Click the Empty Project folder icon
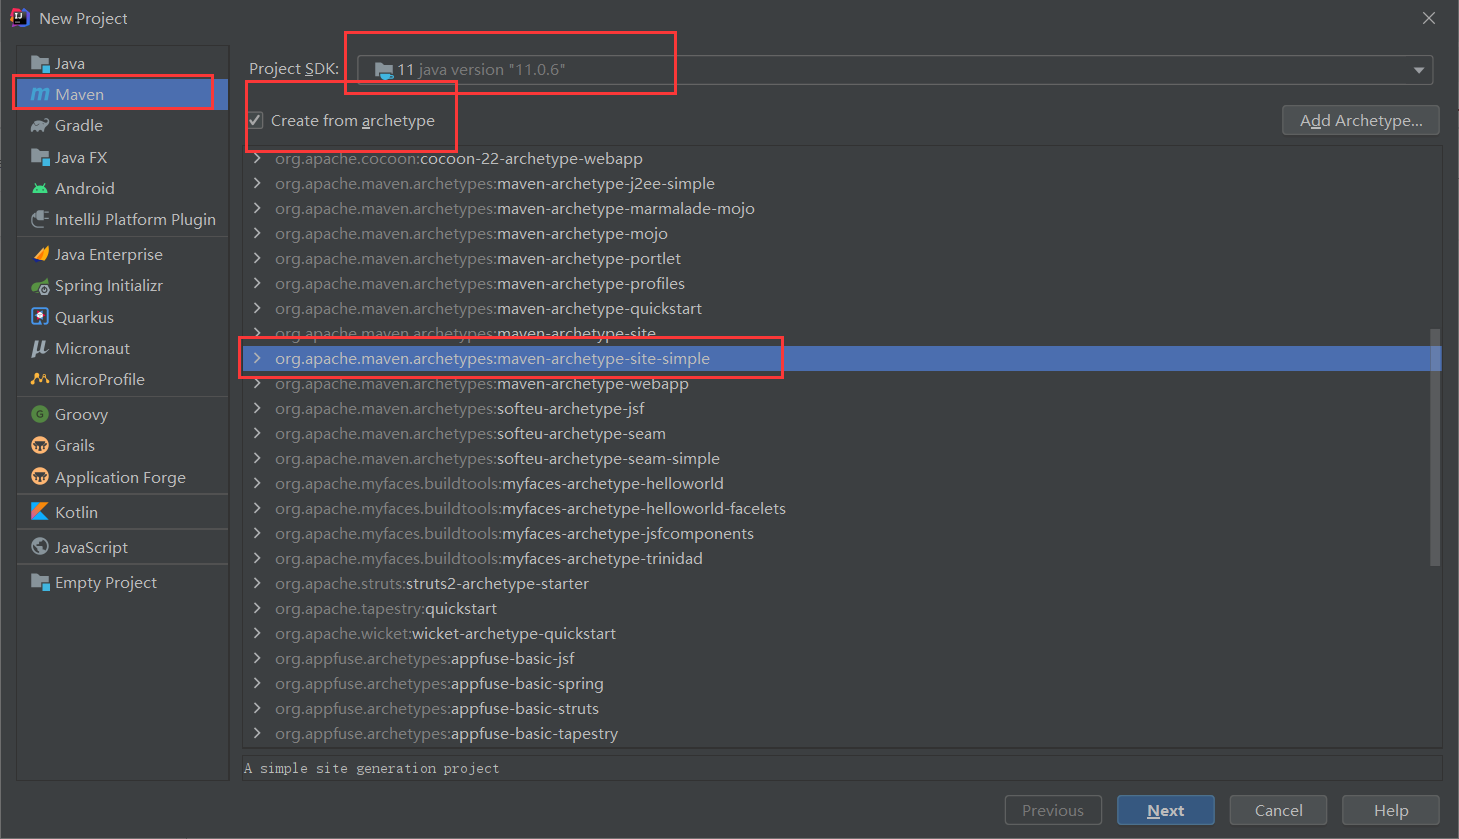The image size is (1459, 839). (x=40, y=582)
